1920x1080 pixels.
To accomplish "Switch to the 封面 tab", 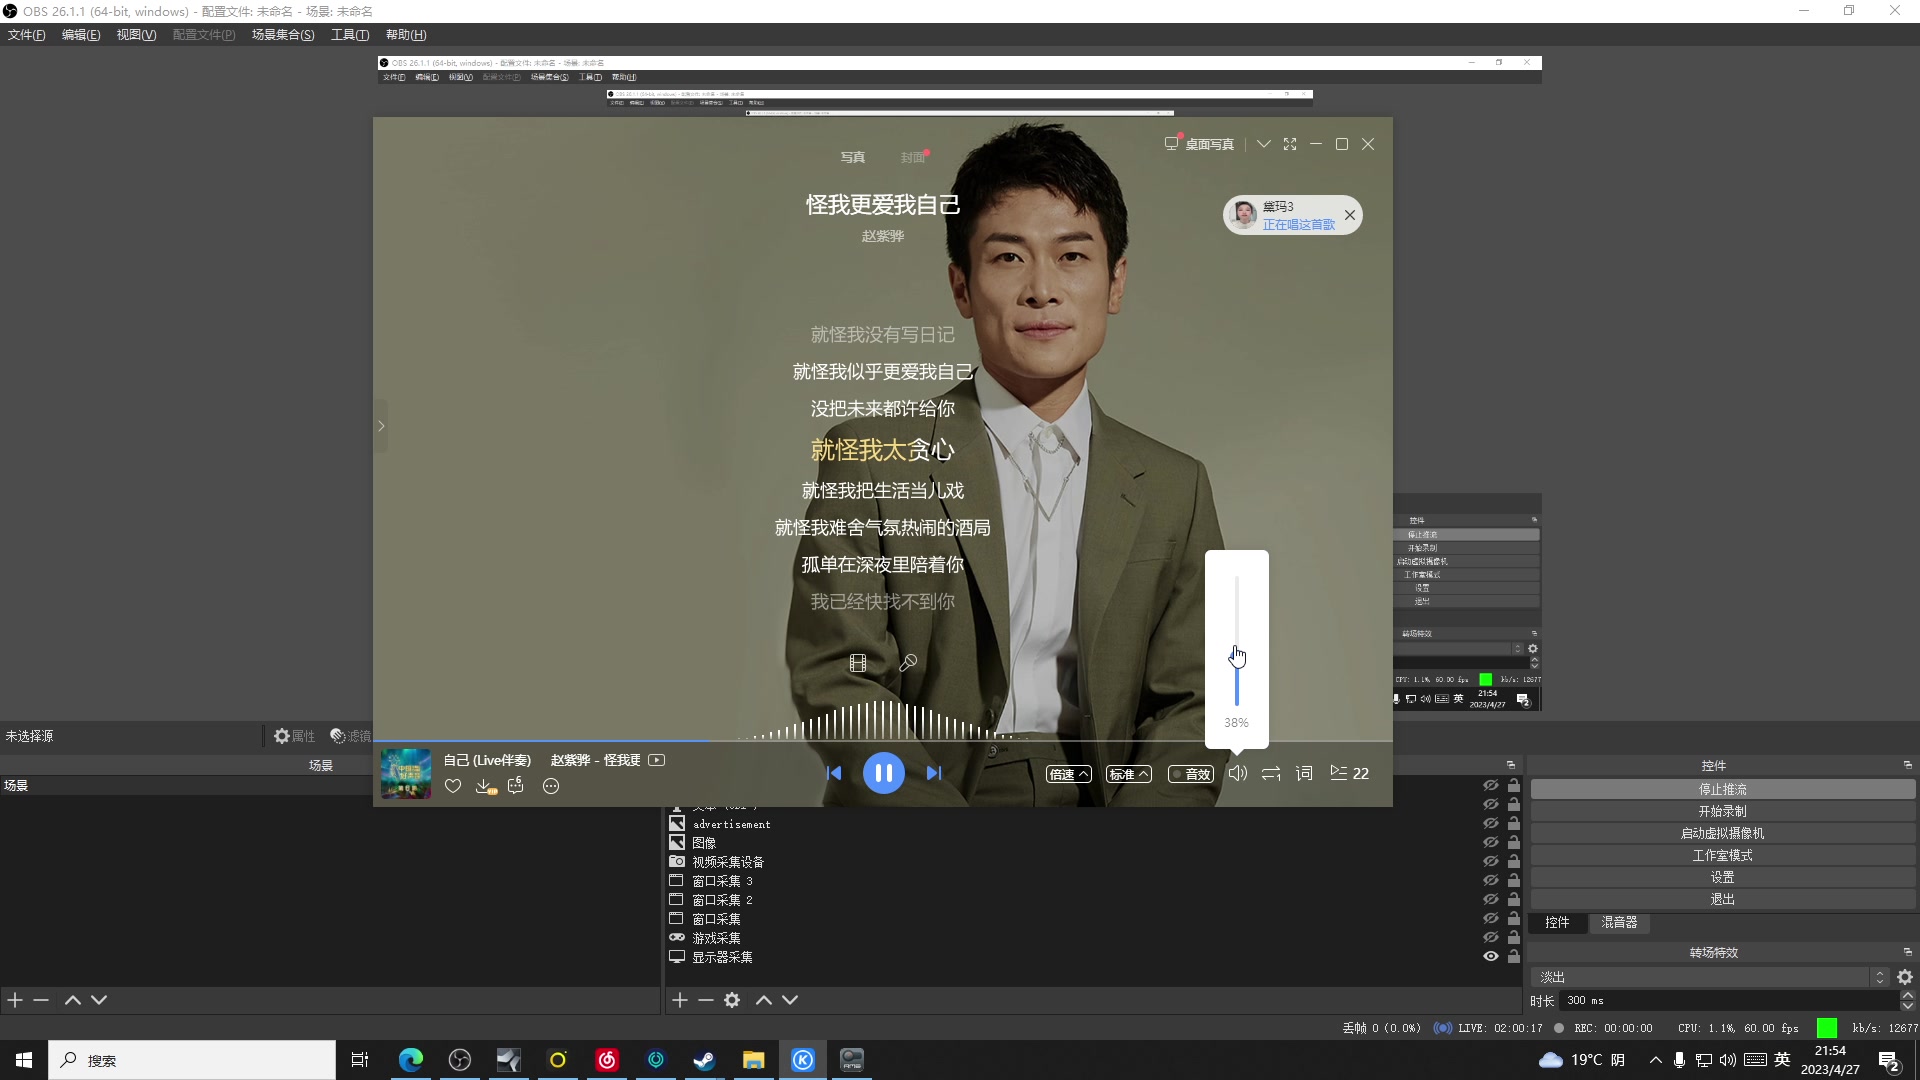I will [912, 157].
